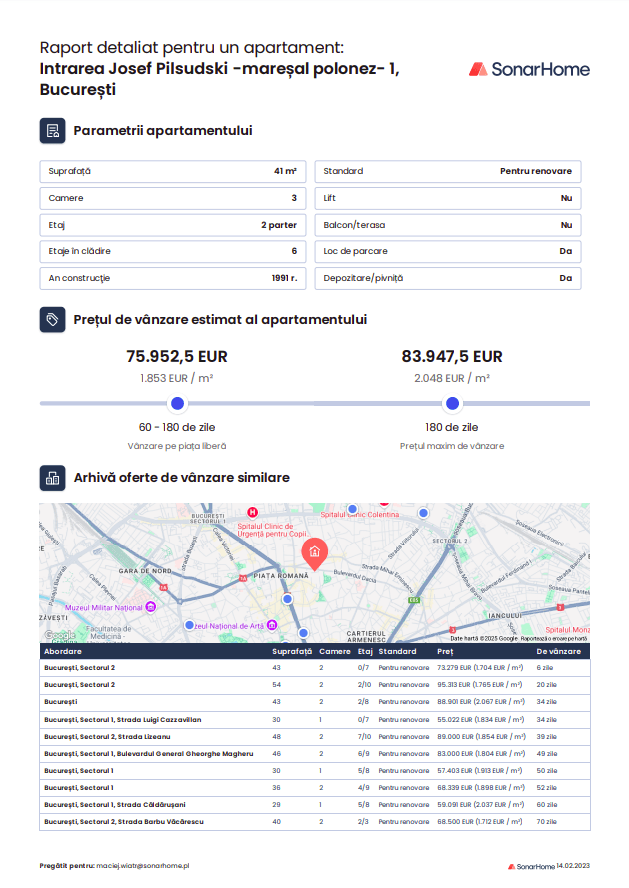Click the Raportează o eroare pe hartă link

pos(553,638)
